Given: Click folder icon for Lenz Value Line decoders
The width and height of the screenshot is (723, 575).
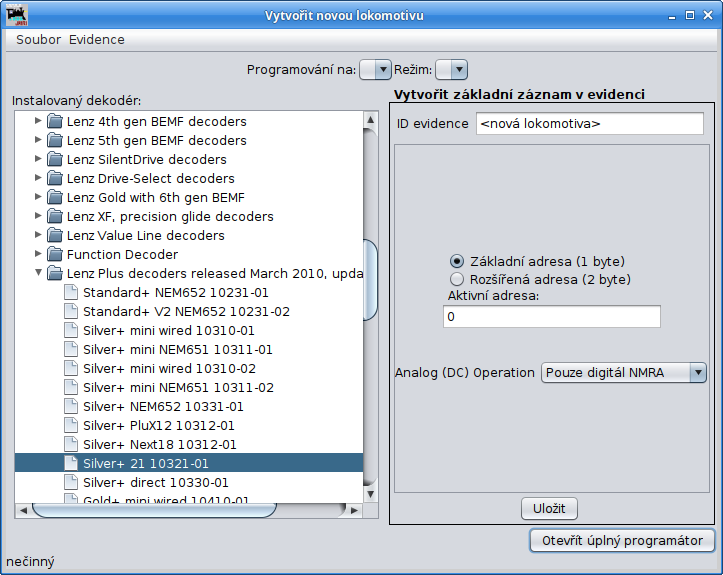Looking at the screenshot, I should tap(56, 235).
